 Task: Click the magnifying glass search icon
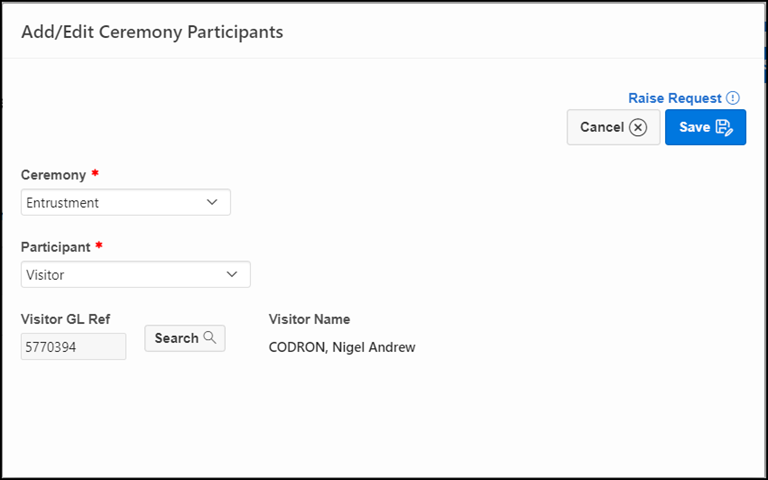210,338
